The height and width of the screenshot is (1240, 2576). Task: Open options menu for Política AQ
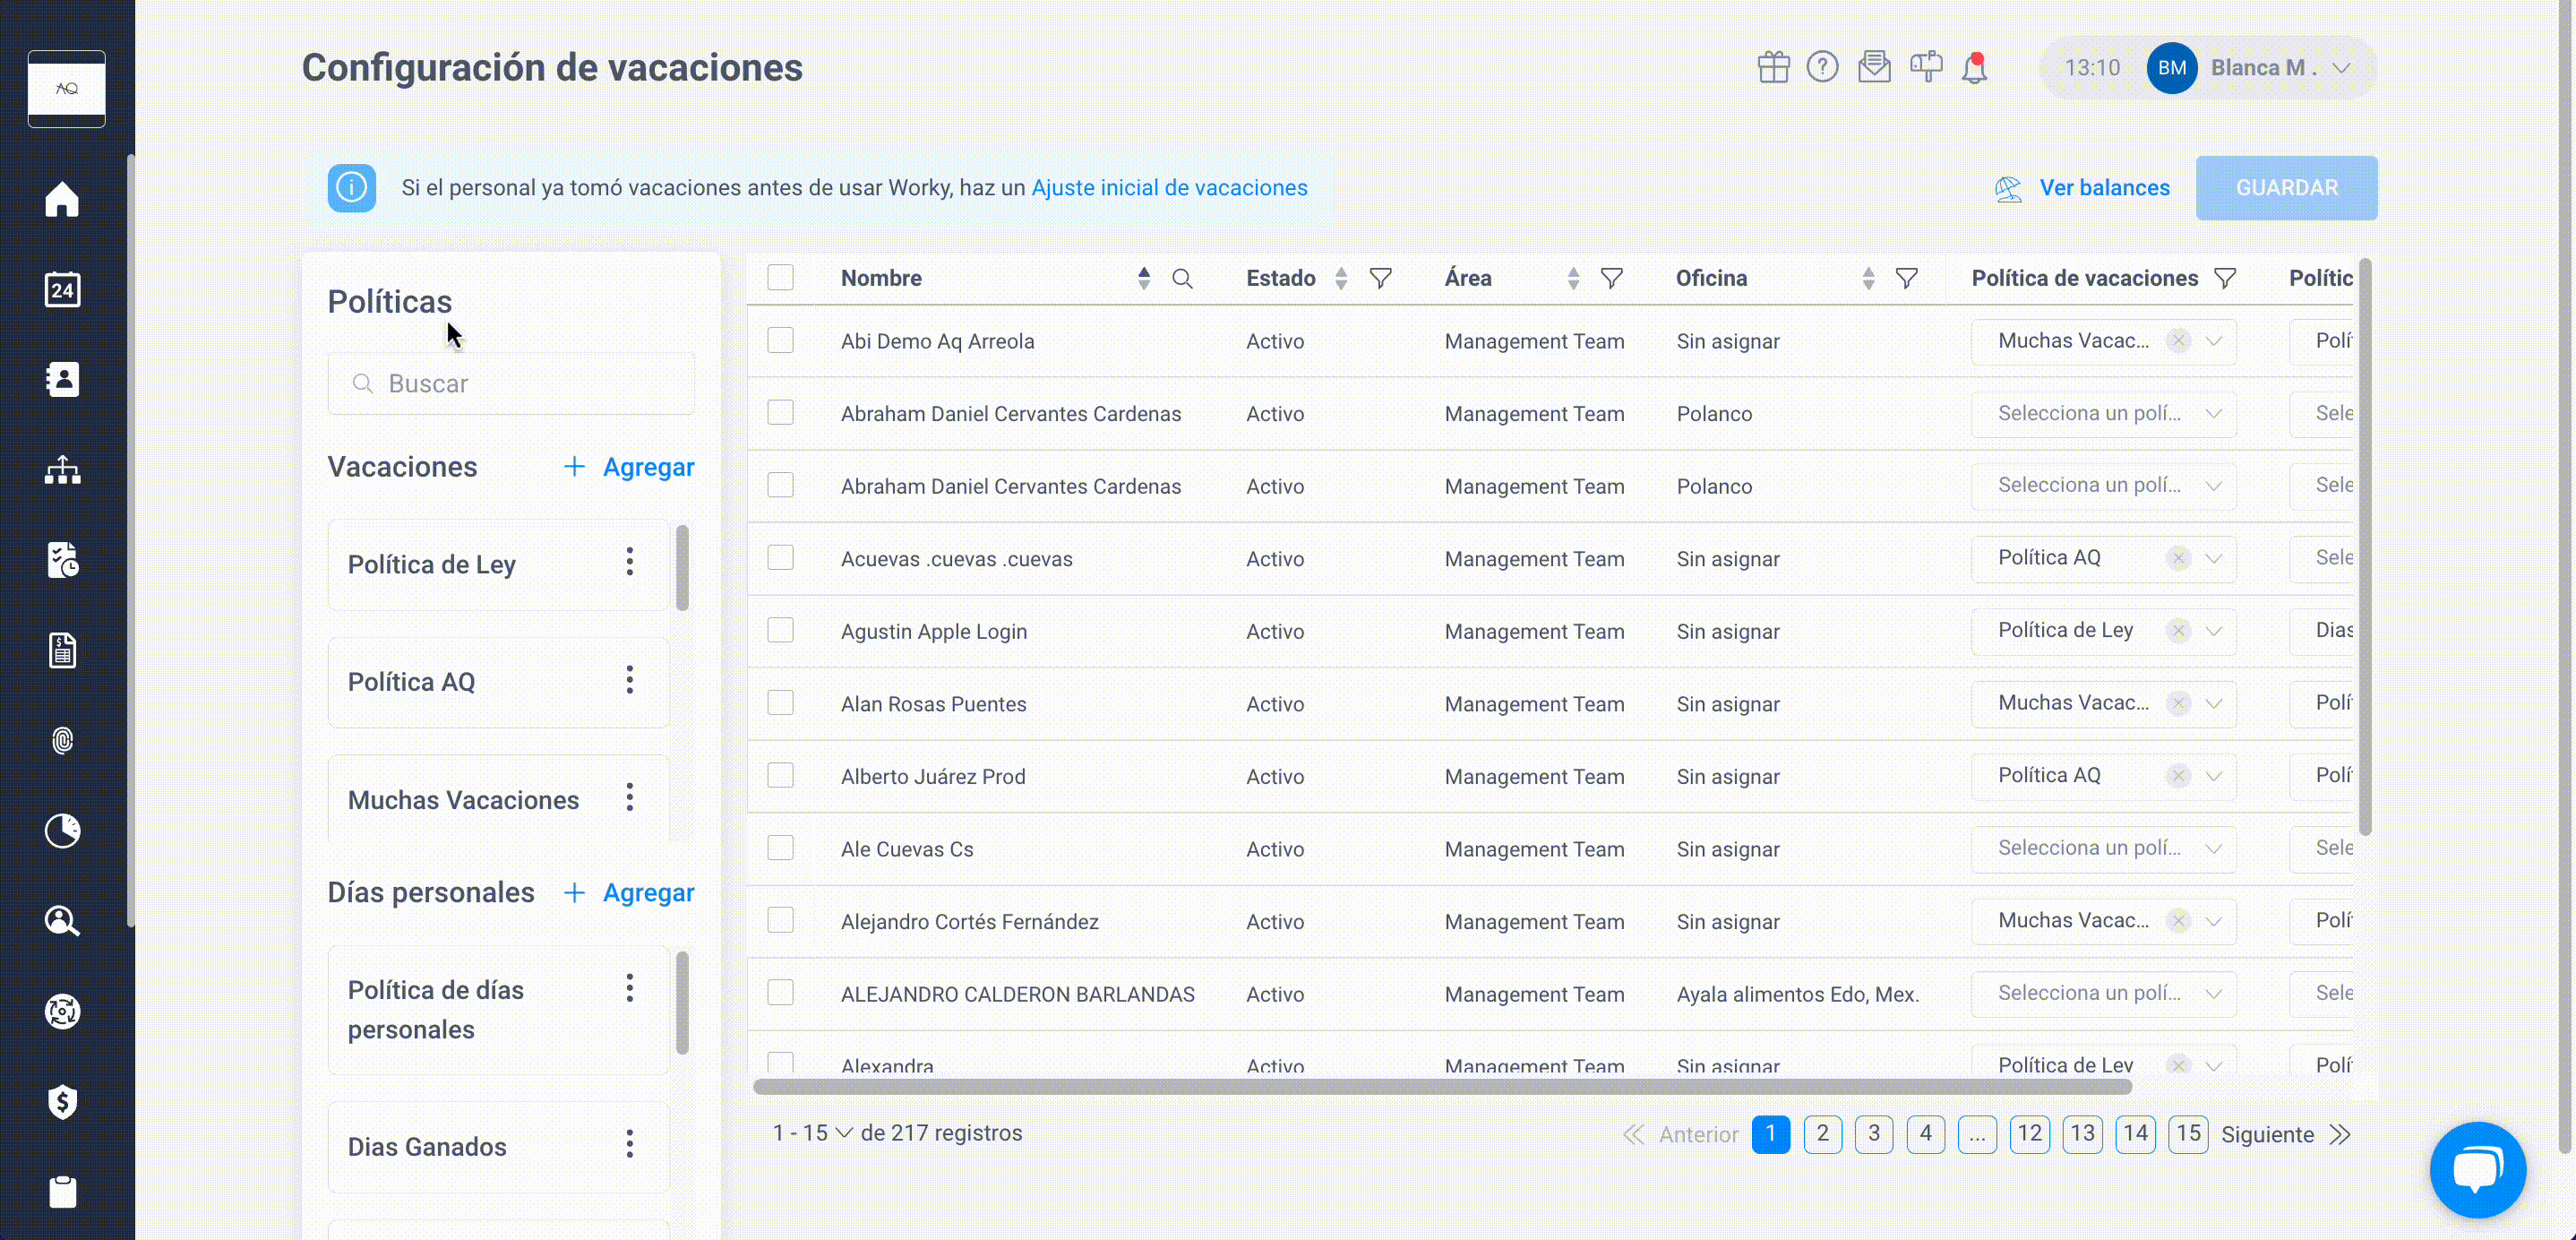tap(629, 680)
